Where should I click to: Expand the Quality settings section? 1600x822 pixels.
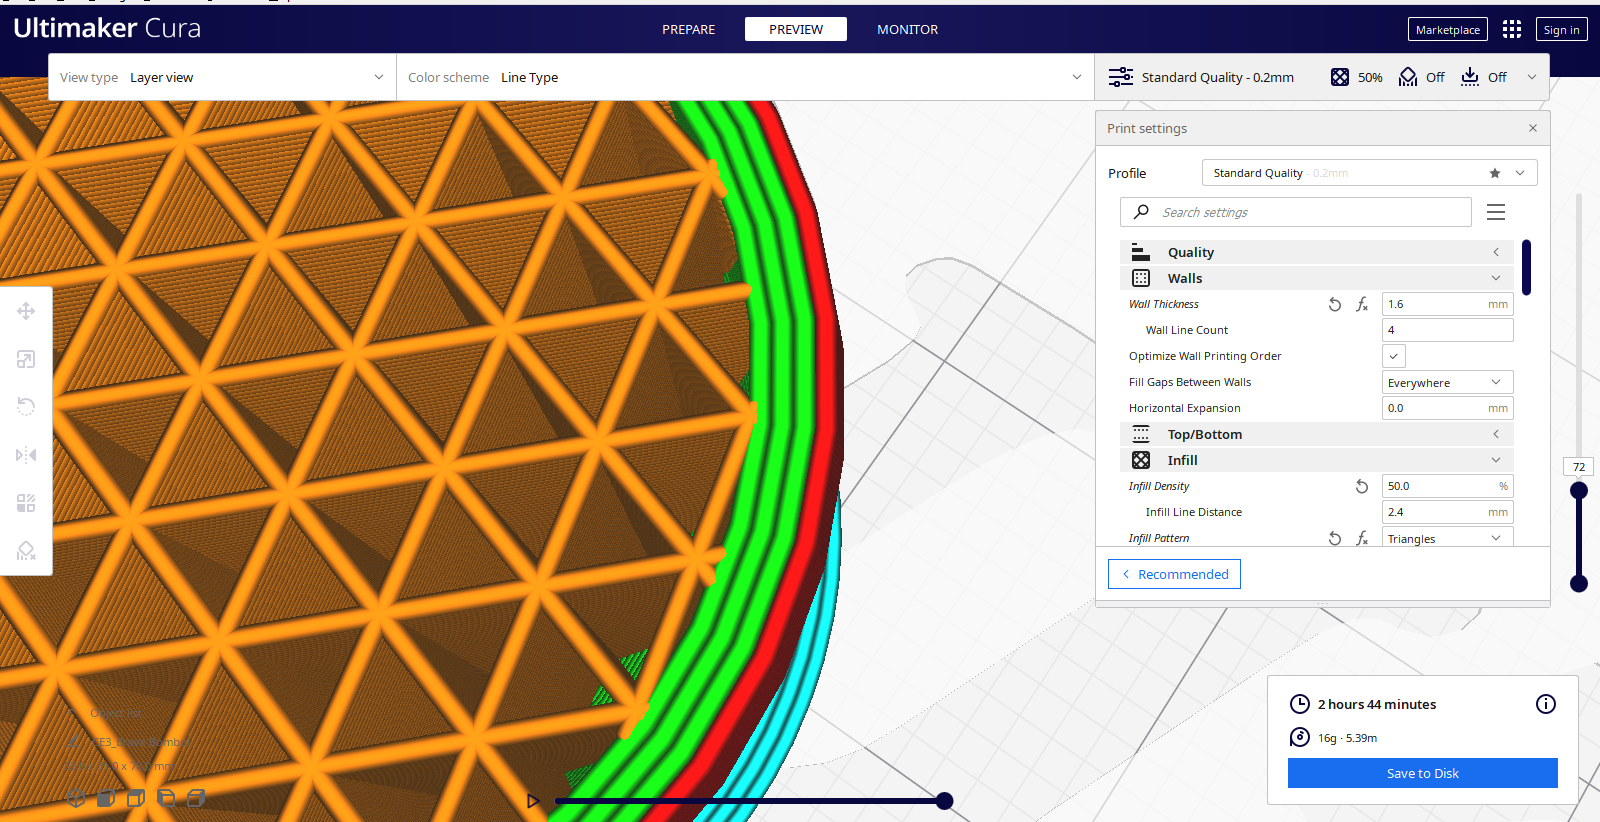point(1317,252)
